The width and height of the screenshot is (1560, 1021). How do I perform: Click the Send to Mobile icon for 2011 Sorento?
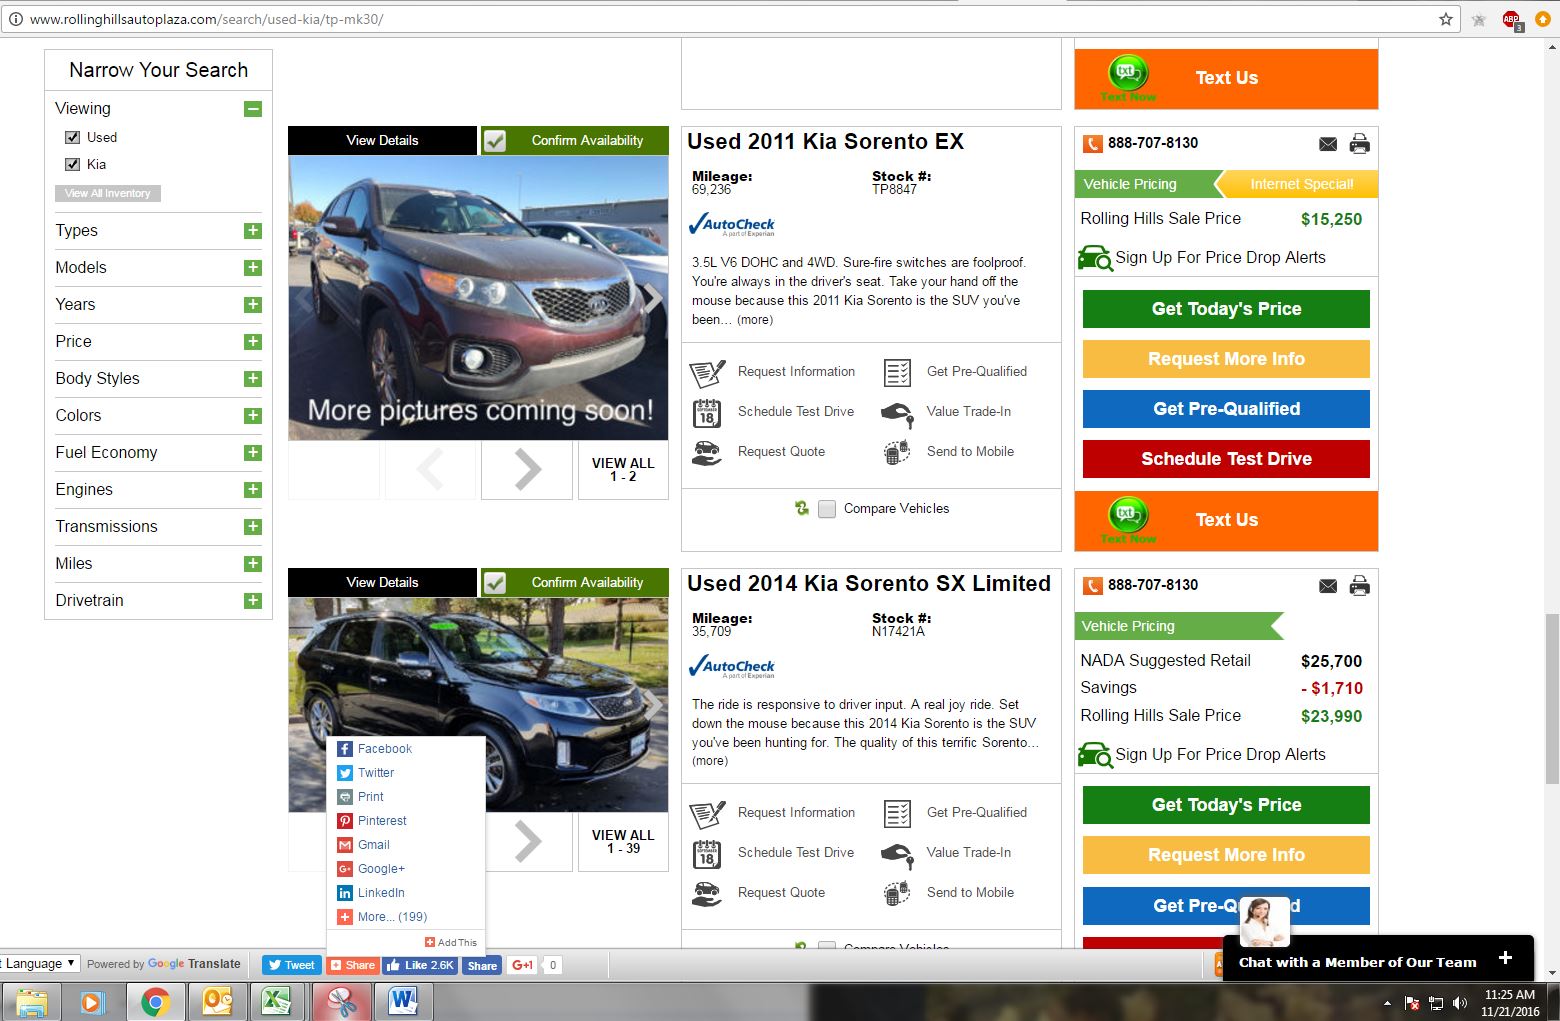(897, 452)
